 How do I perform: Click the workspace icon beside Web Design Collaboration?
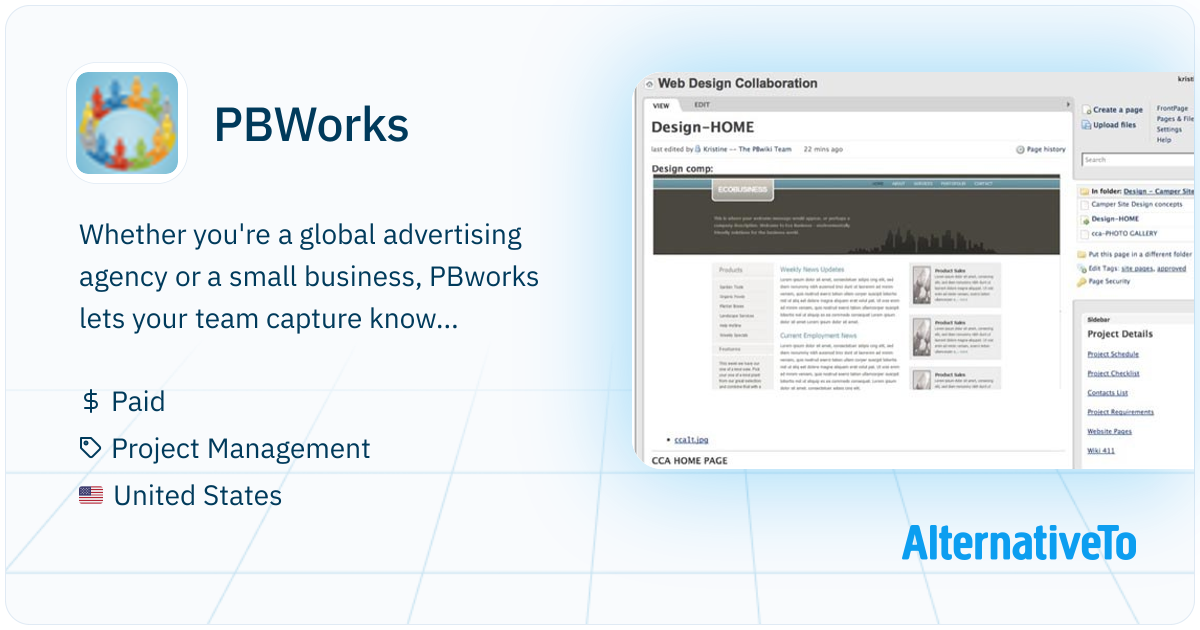pyautogui.click(x=648, y=84)
